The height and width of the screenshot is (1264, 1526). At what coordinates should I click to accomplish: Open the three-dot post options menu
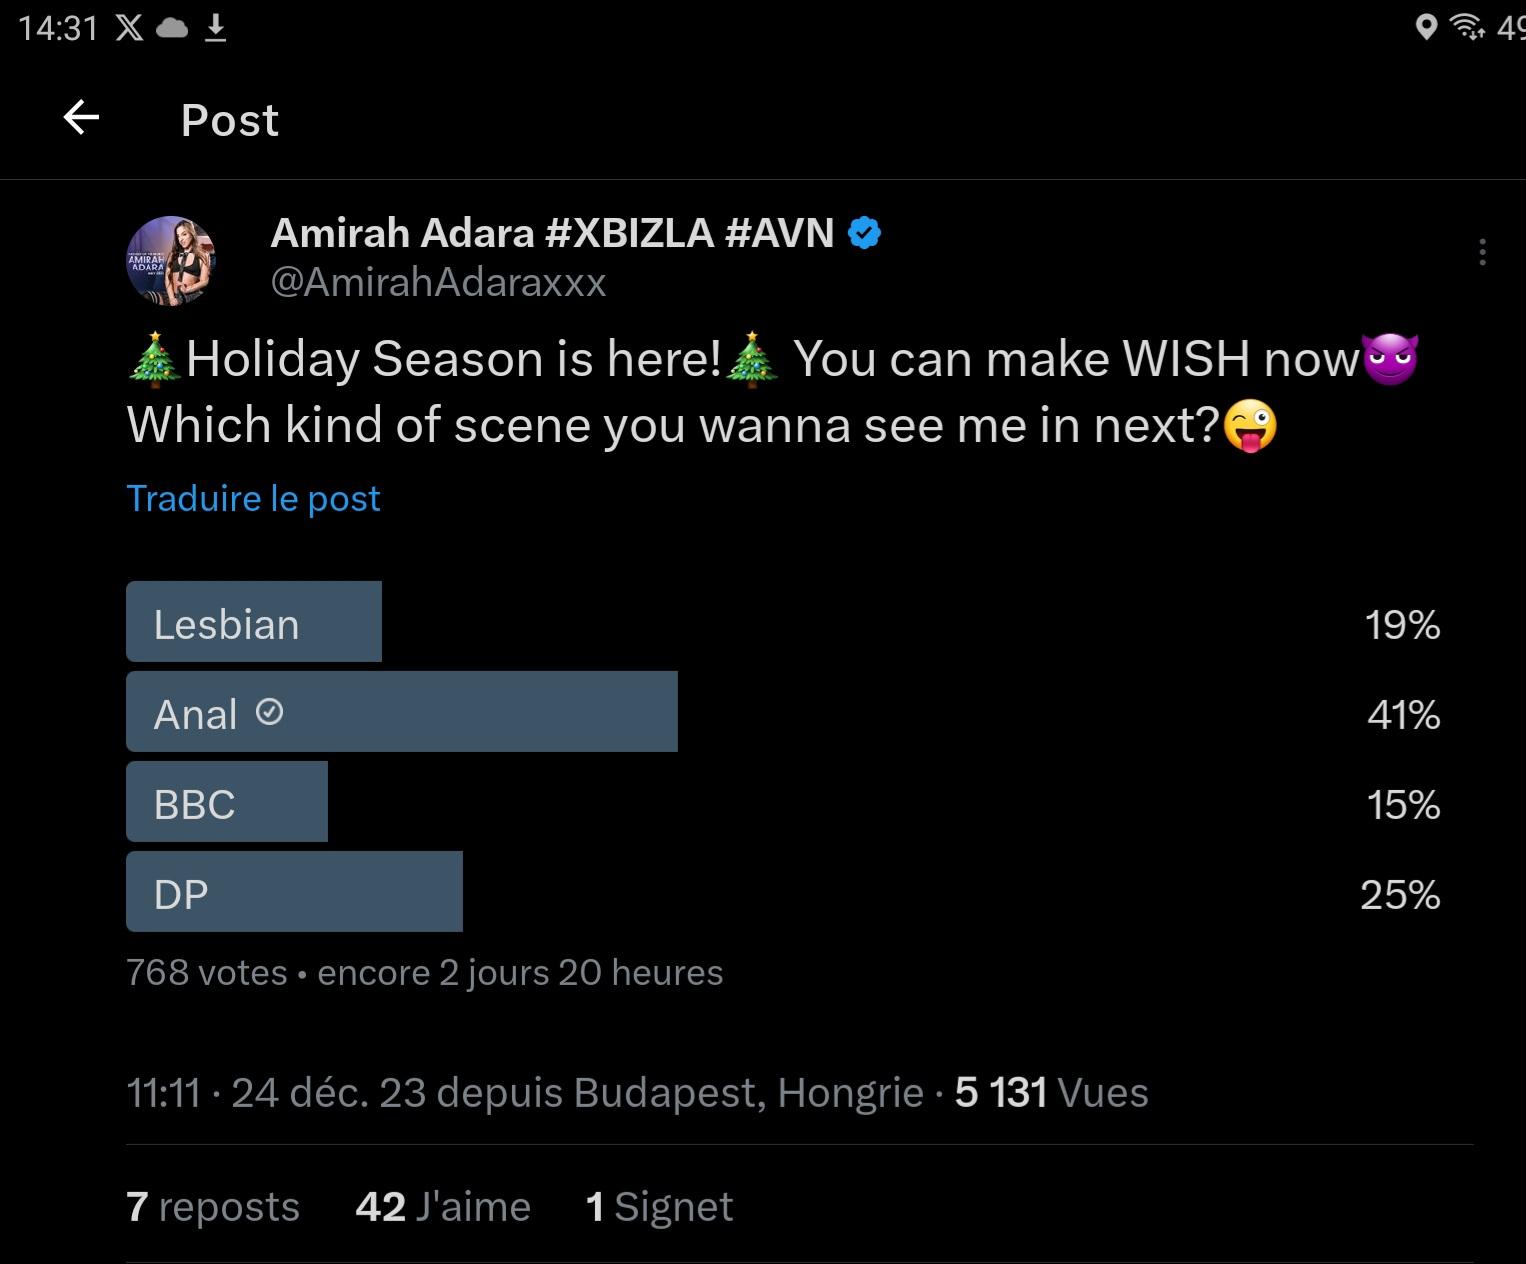point(1482,252)
